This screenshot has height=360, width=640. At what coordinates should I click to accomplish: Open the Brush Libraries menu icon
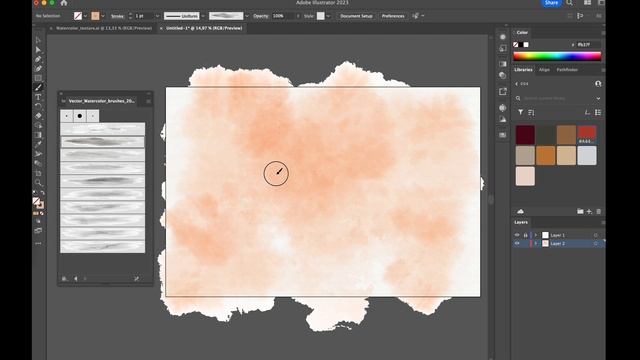(64, 279)
